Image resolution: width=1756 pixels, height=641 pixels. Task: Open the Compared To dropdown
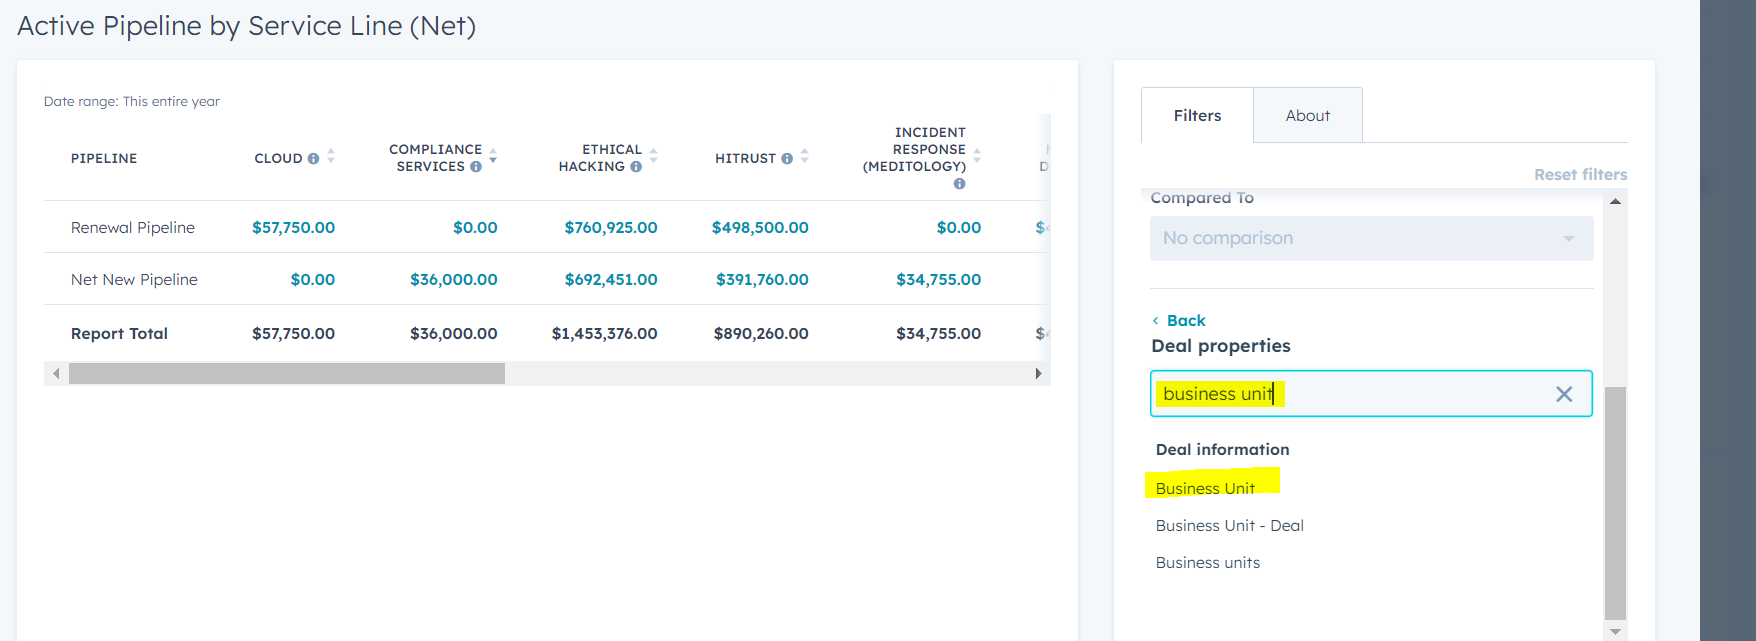pos(1370,239)
